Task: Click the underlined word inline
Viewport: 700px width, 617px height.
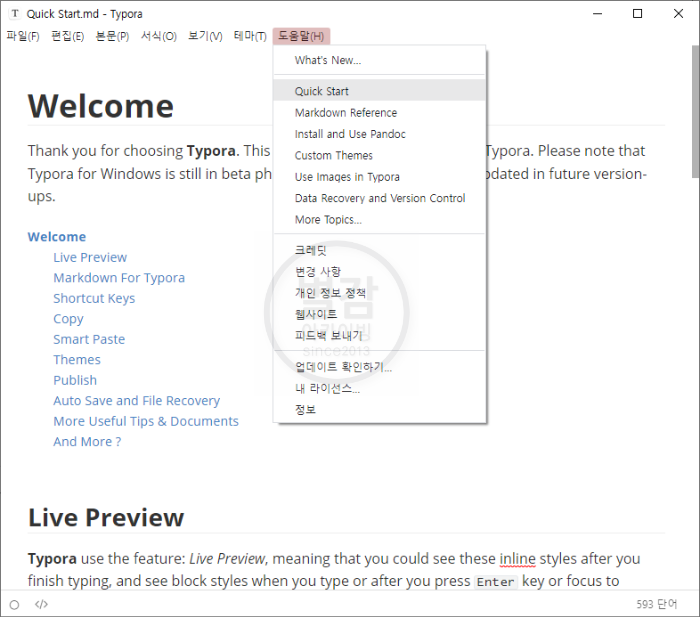Action: pyautogui.click(x=517, y=559)
